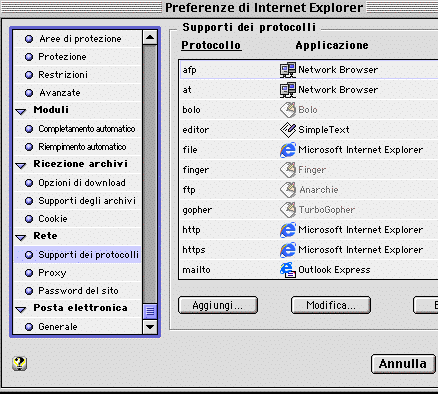Click the SimpleText icon in editor row
This screenshot has height=394, width=438.
pos(288,130)
